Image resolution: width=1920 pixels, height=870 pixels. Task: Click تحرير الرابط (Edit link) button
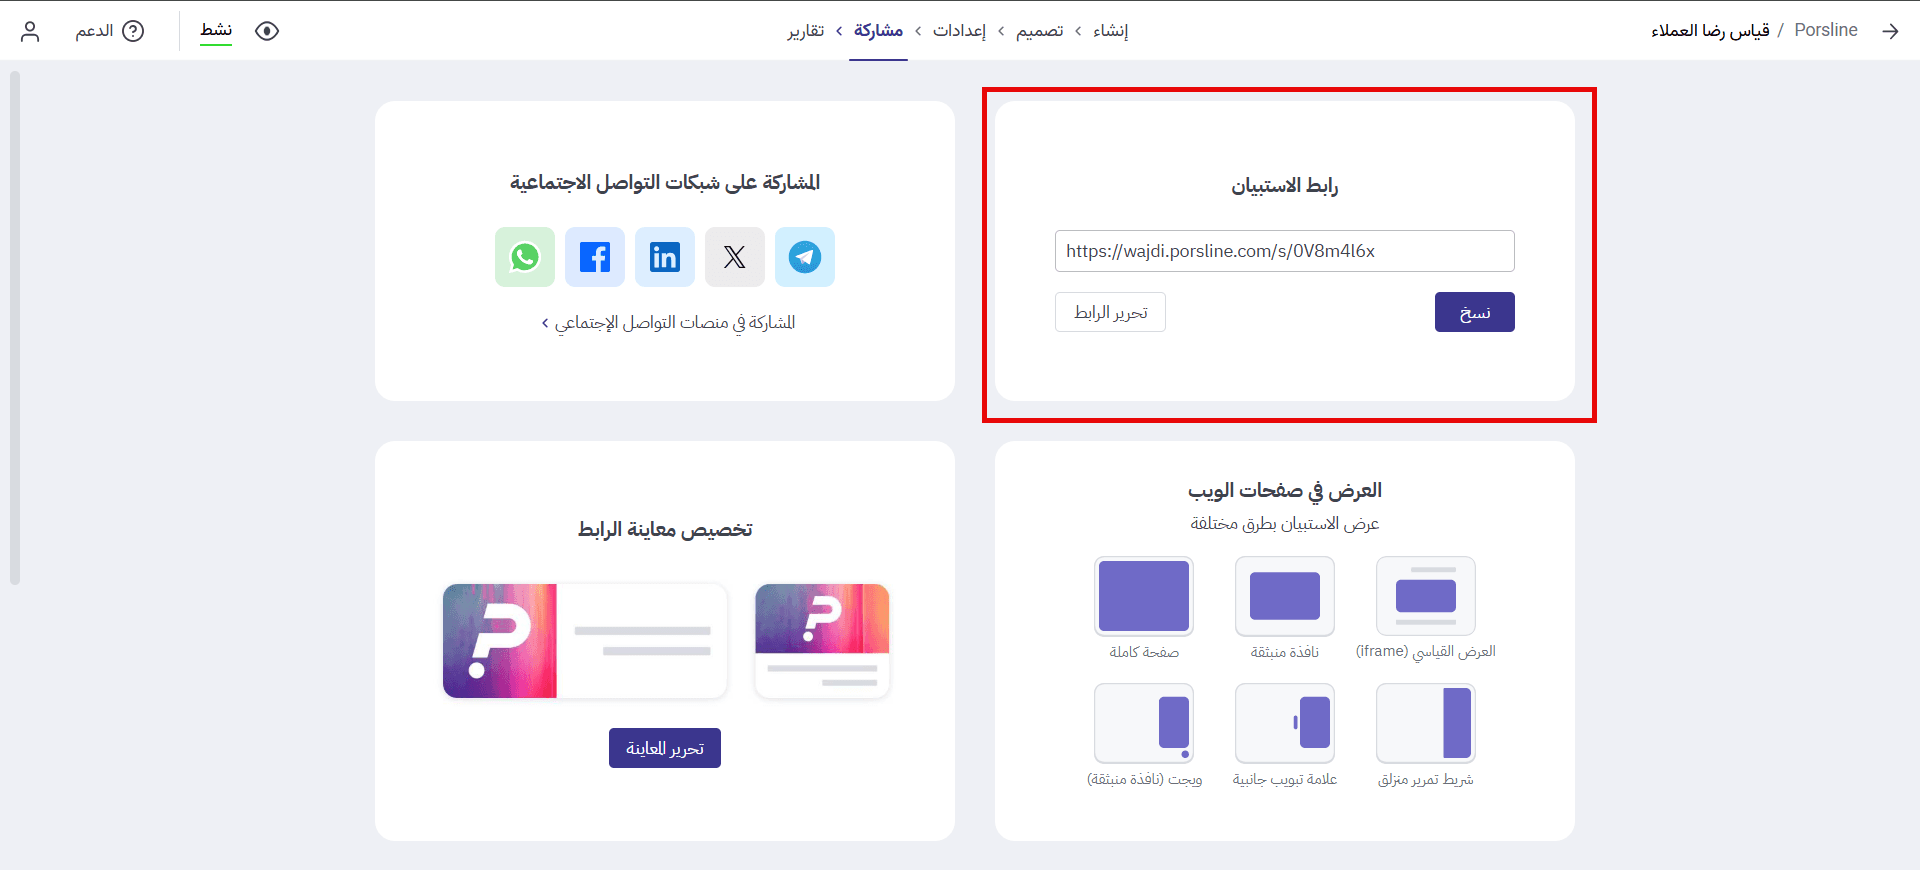tap(1110, 312)
